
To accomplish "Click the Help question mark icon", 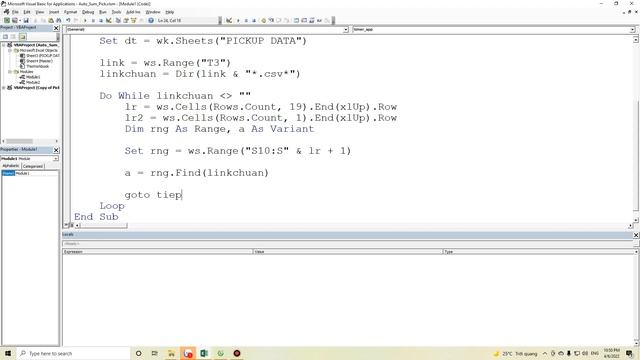I will click(x=151, y=20).
